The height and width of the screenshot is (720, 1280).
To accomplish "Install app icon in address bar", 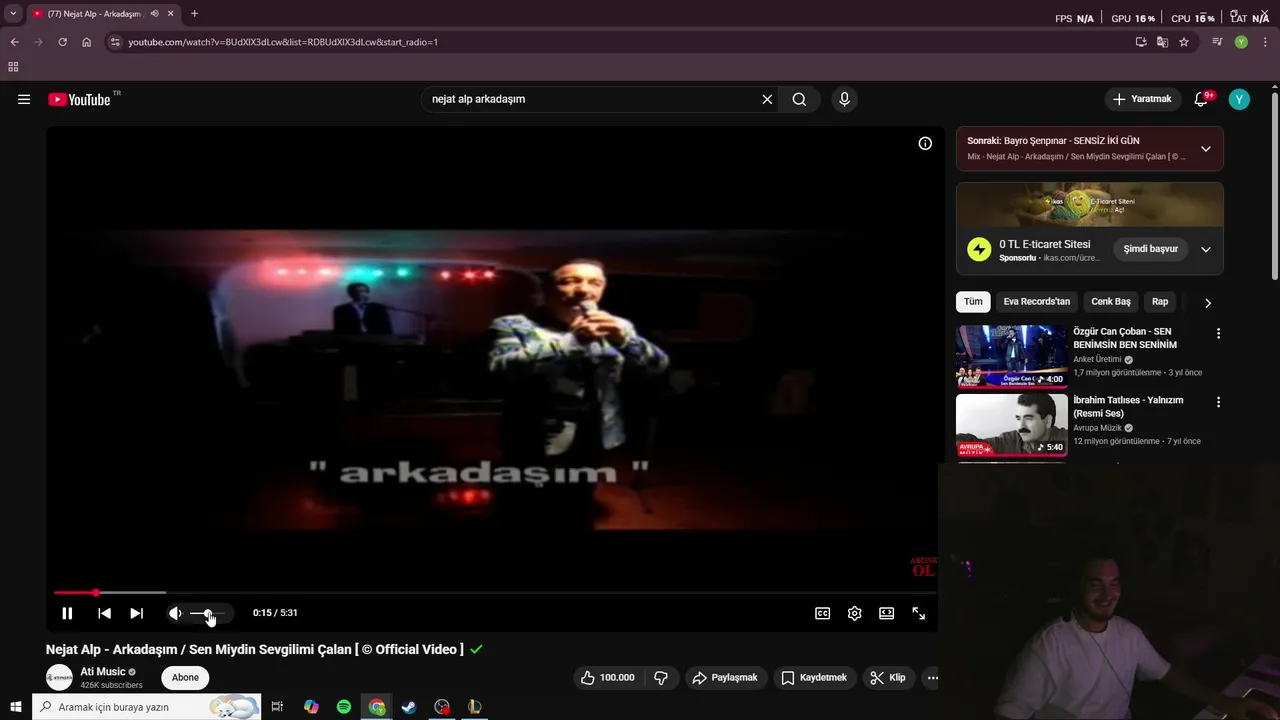I will (1141, 42).
